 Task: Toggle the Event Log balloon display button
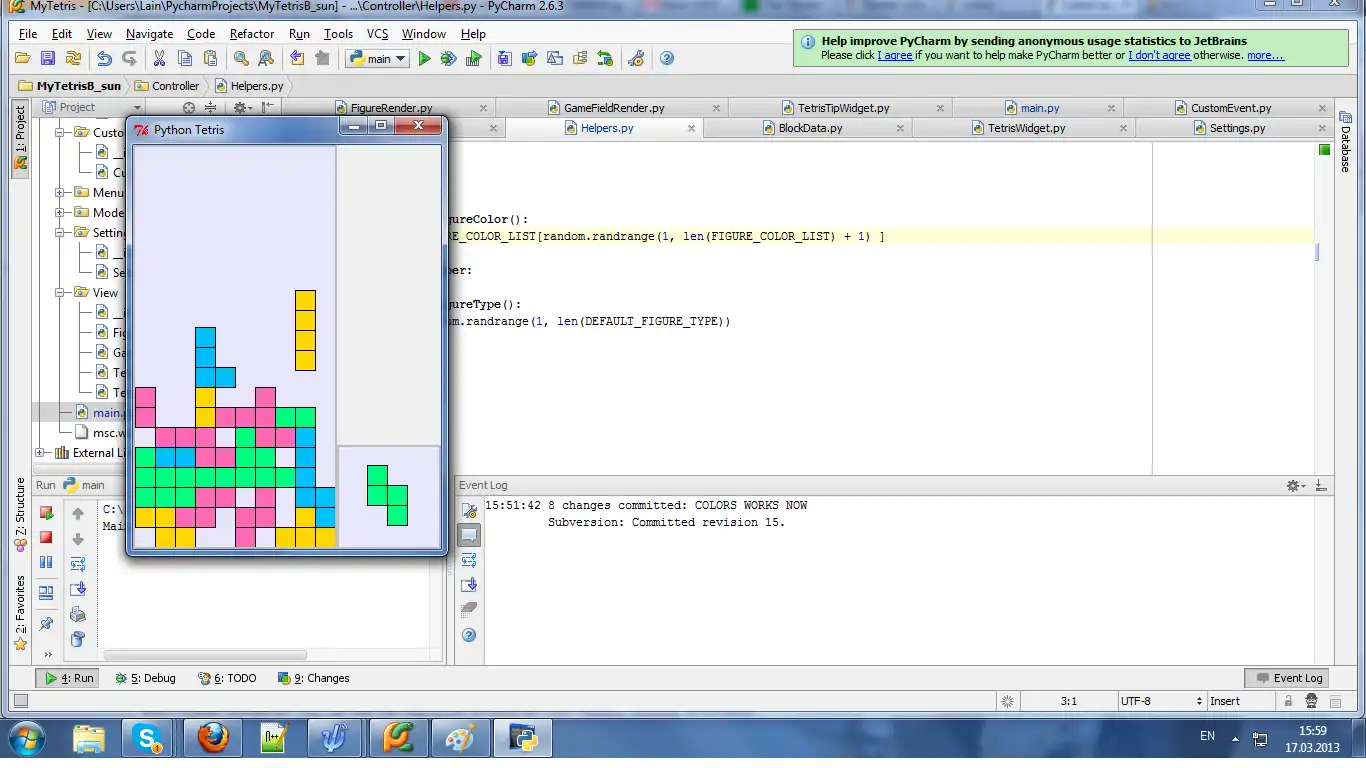click(469, 535)
